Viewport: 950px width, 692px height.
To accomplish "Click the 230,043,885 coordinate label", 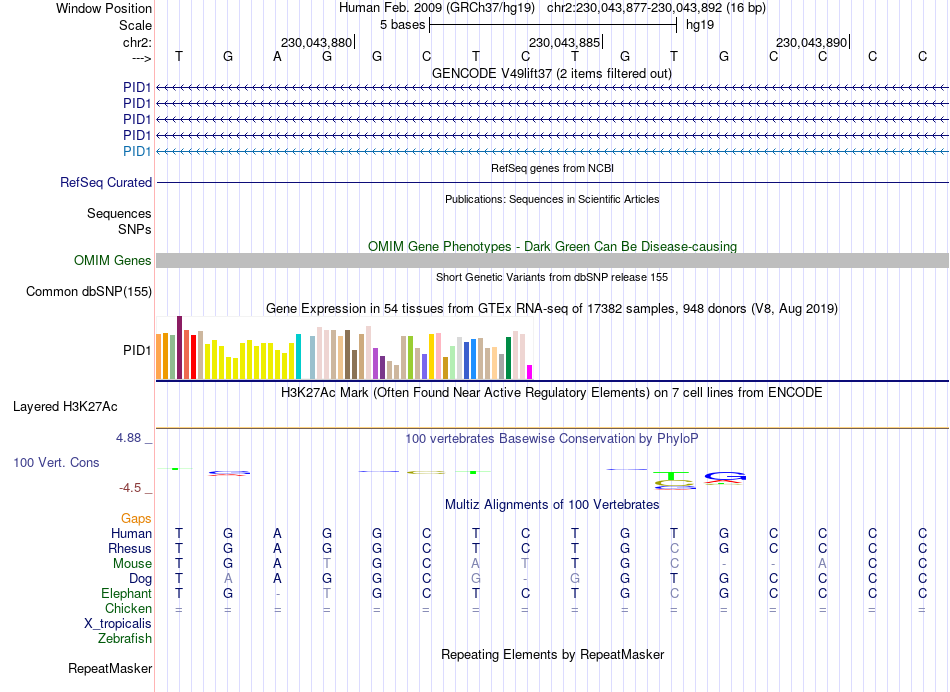I will (x=564, y=42).
